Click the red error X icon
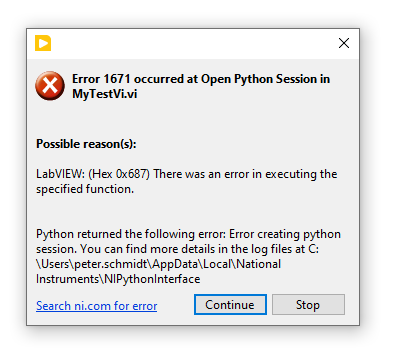Screen dimensions: 395x360 (x=50, y=86)
